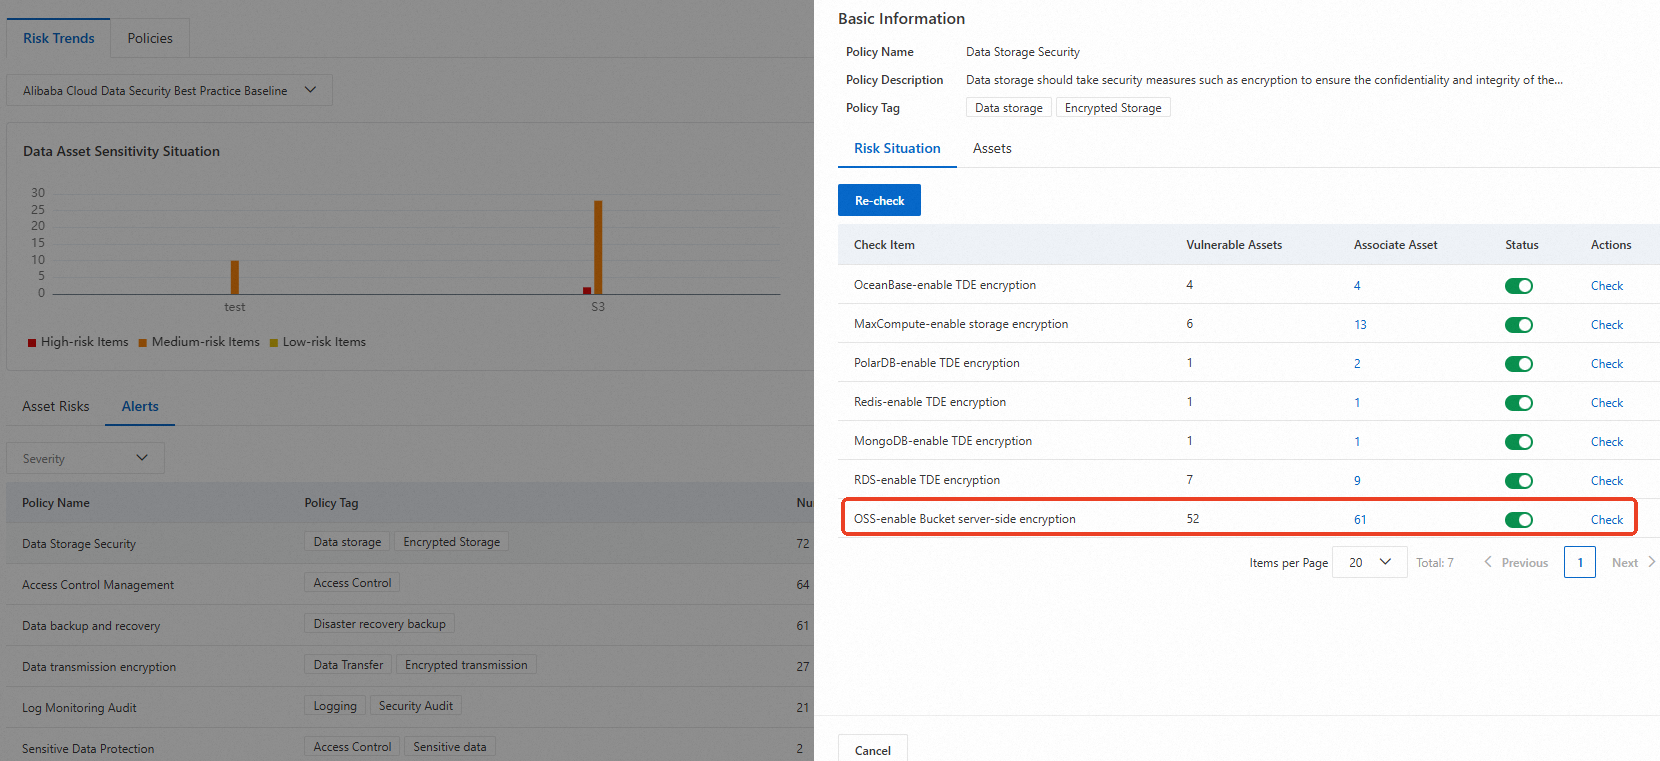Select Data Storage Security policy row
1660x761 pixels.
coord(410,543)
